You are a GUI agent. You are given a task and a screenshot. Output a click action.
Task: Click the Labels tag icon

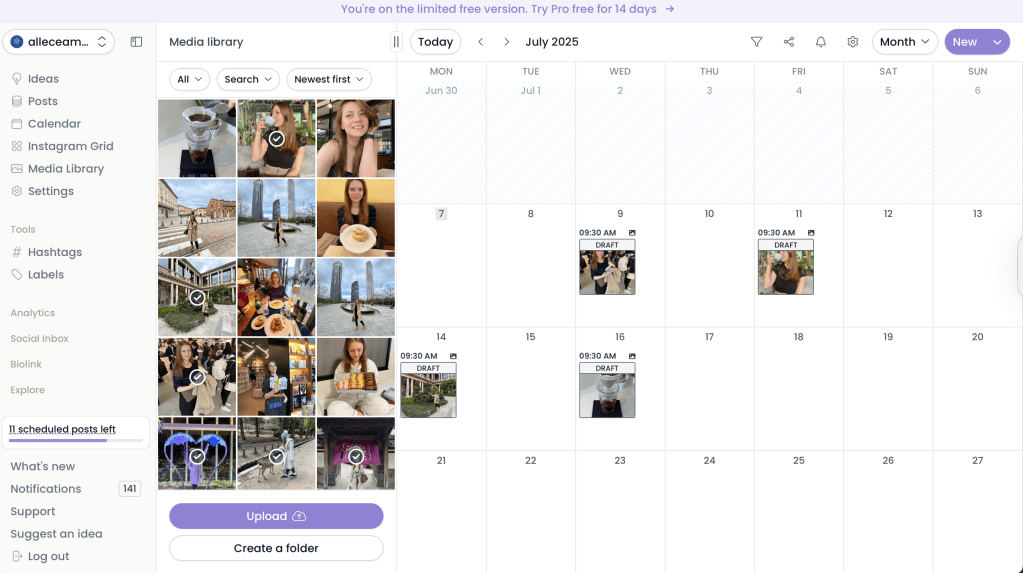17,275
